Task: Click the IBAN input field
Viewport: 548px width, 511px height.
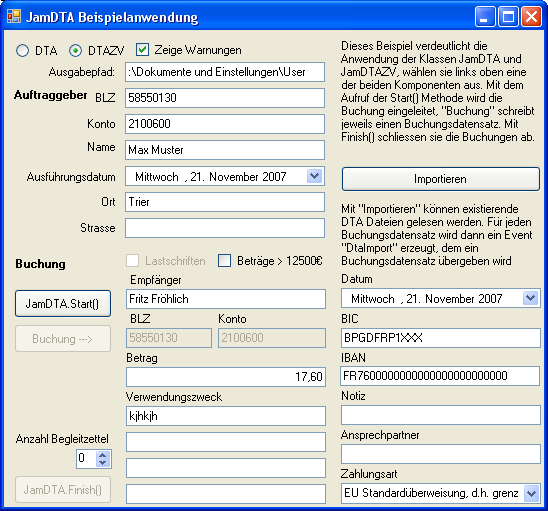Action: tap(440, 376)
